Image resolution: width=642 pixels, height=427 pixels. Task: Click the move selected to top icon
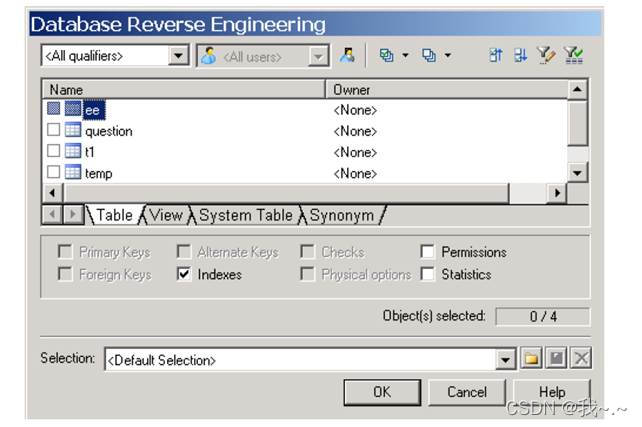(495, 55)
